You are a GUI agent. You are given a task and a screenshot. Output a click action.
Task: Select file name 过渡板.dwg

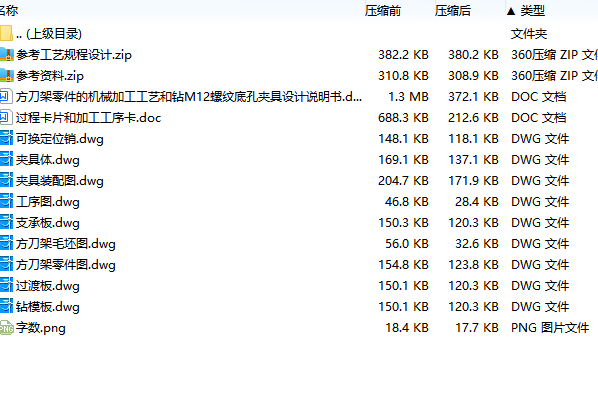pos(48,286)
